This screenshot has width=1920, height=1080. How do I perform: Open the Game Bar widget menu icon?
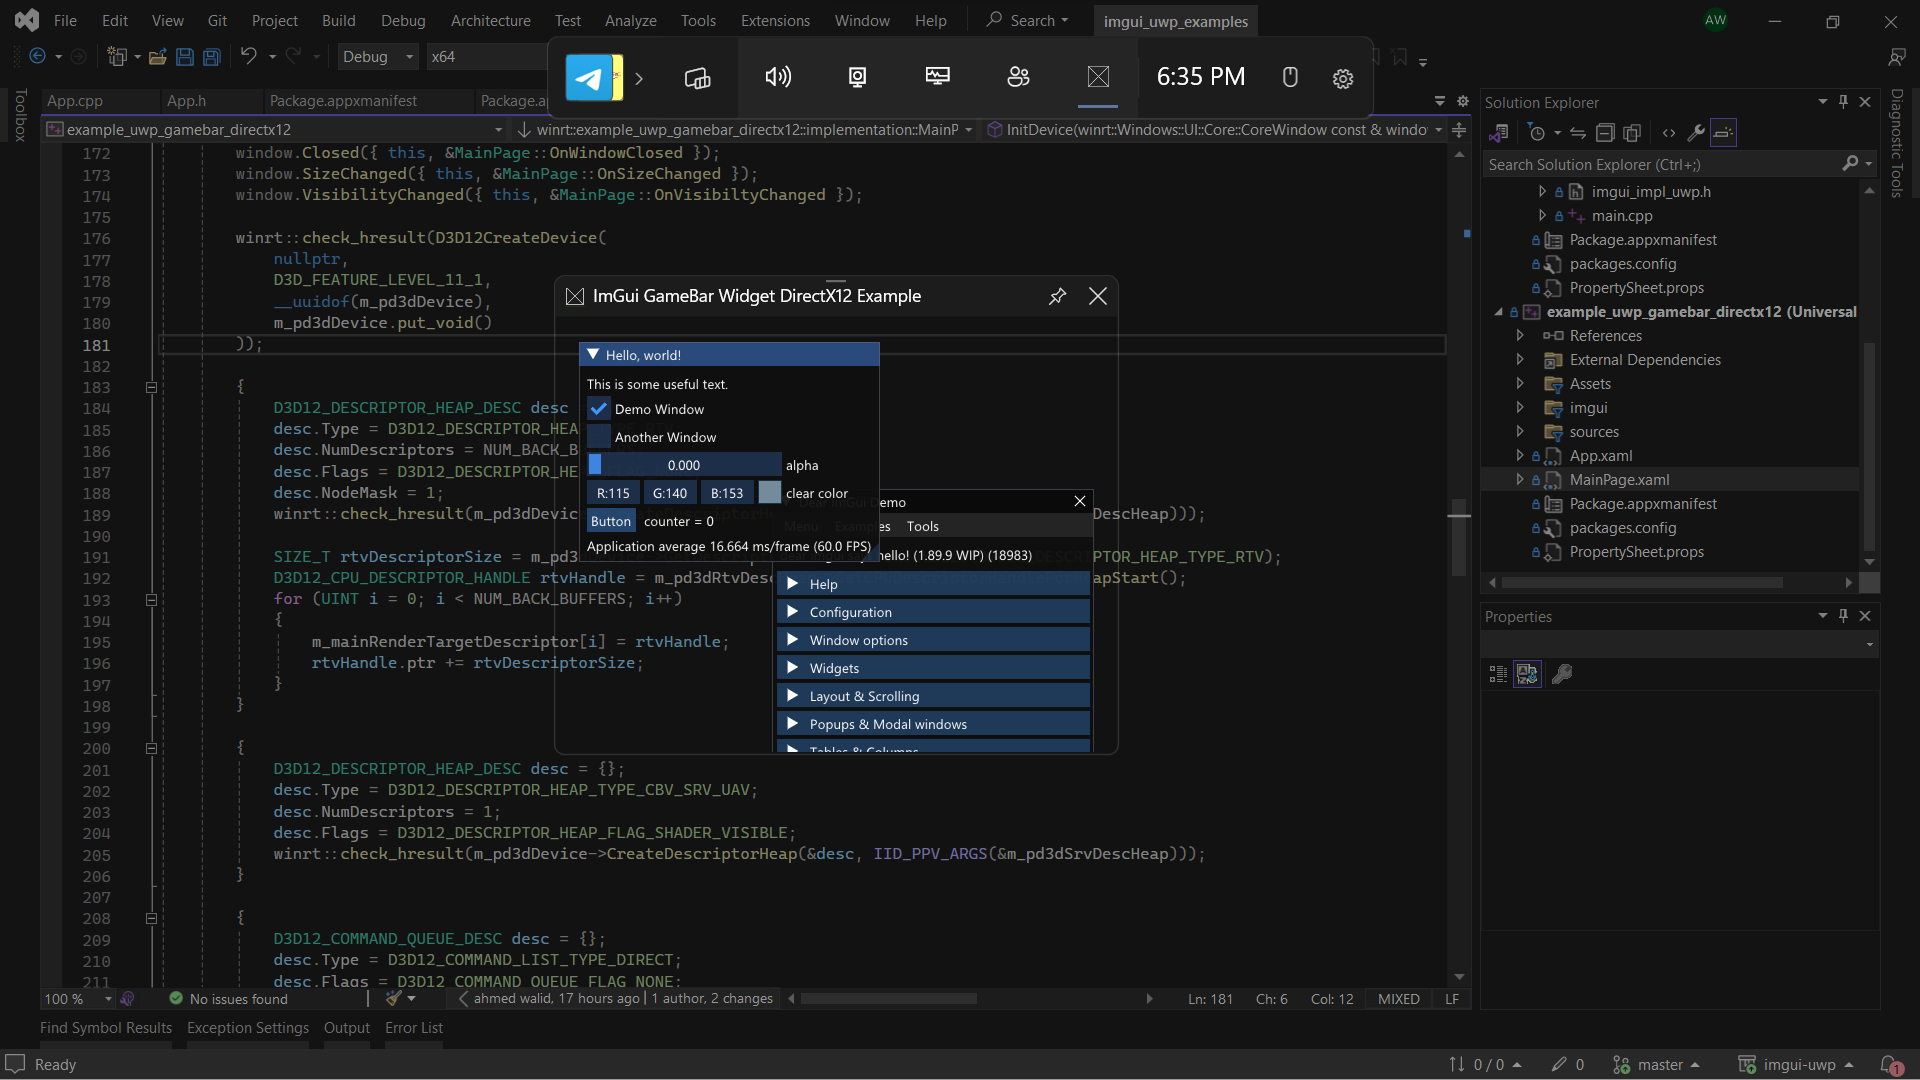pyautogui.click(x=697, y=77)
